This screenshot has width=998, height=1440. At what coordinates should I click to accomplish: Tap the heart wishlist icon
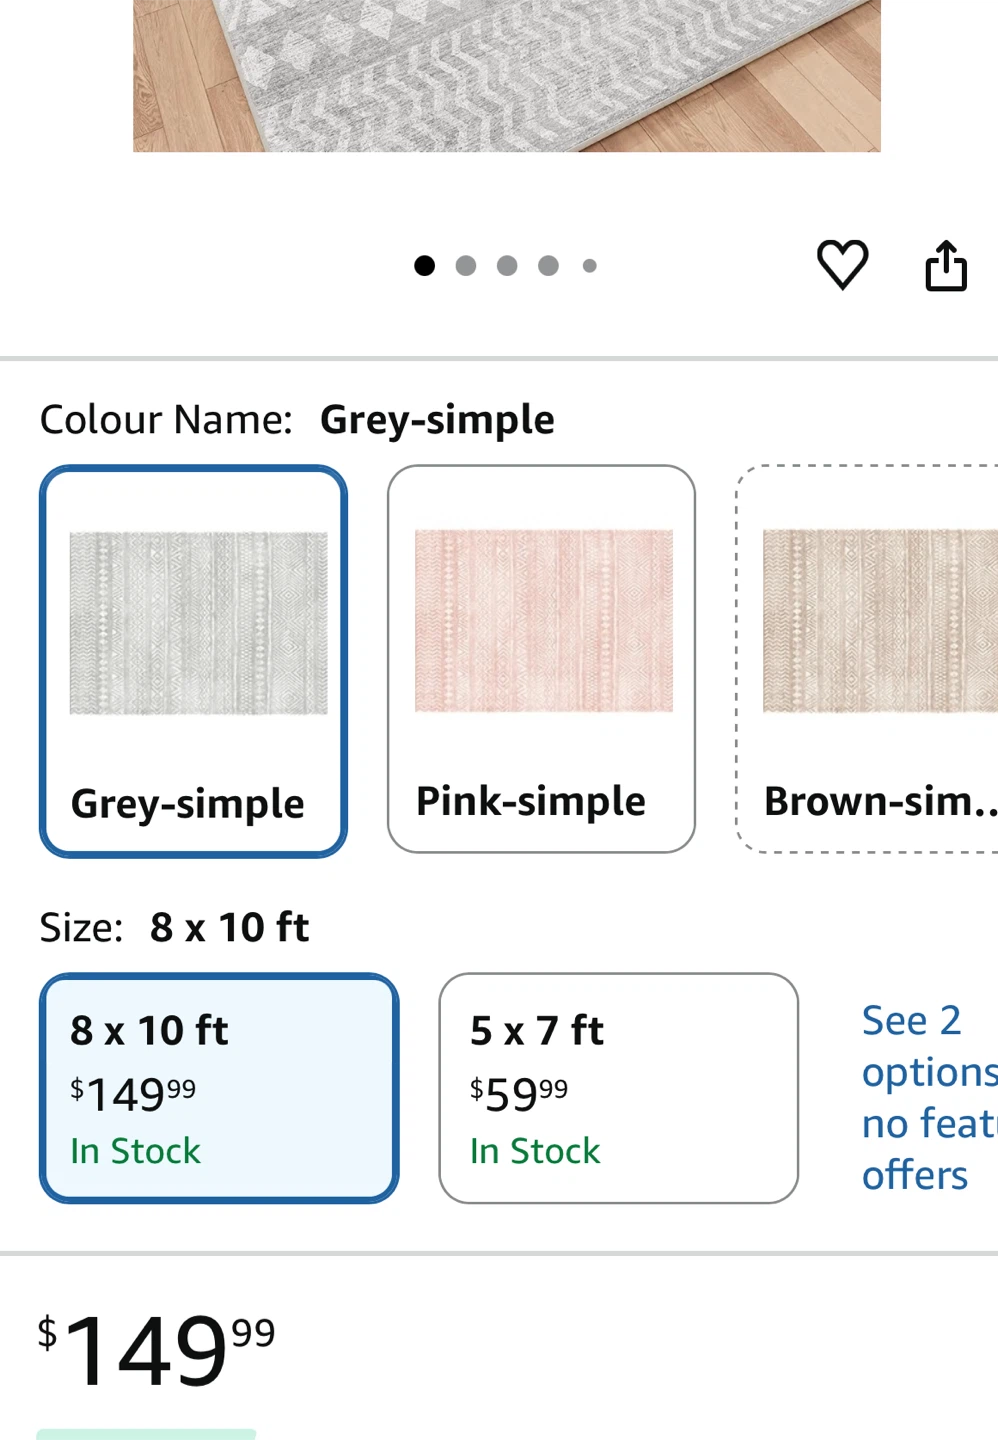[x=842, y=265]
